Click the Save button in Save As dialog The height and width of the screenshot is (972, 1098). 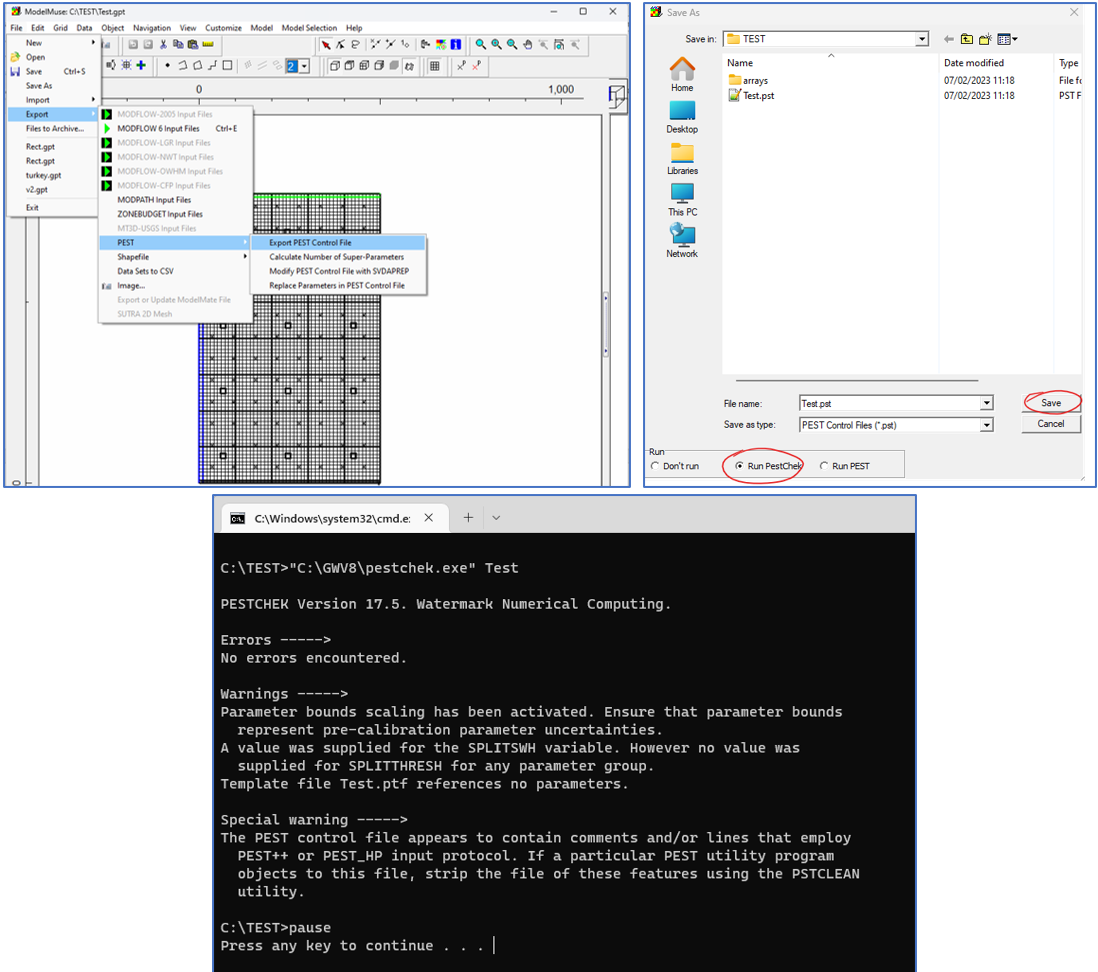1050,403
